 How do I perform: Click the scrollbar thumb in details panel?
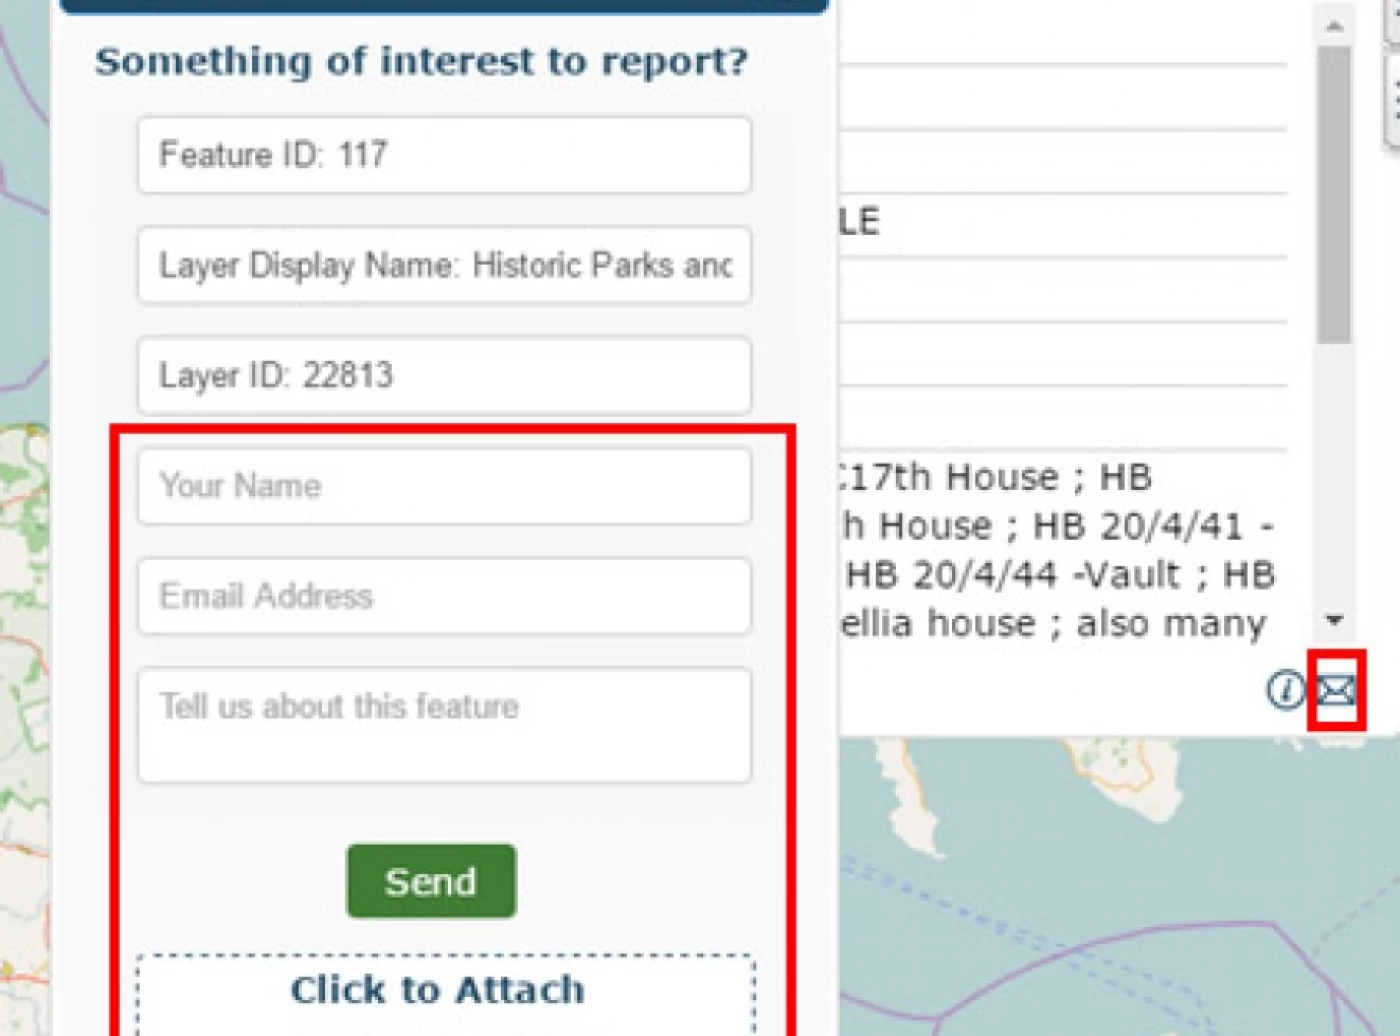coord(1334,195)
